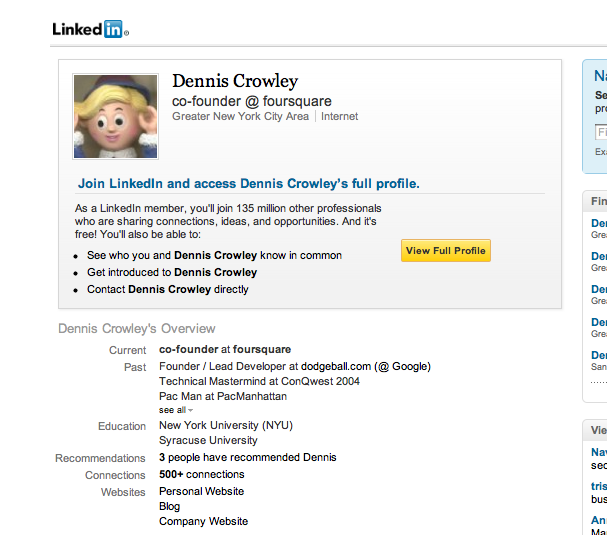This screenshot has height=535, width=607.
Task: Click the Dennis Crowley's Overview heading
Action: (x=137, y=329)
